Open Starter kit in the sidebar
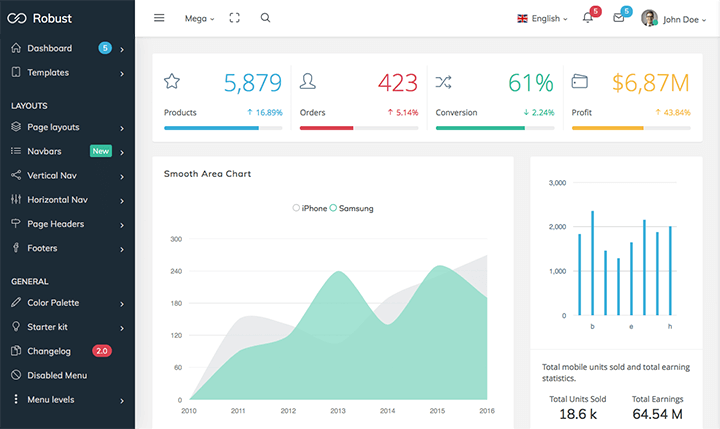720x429 pixels. point(47,327)
